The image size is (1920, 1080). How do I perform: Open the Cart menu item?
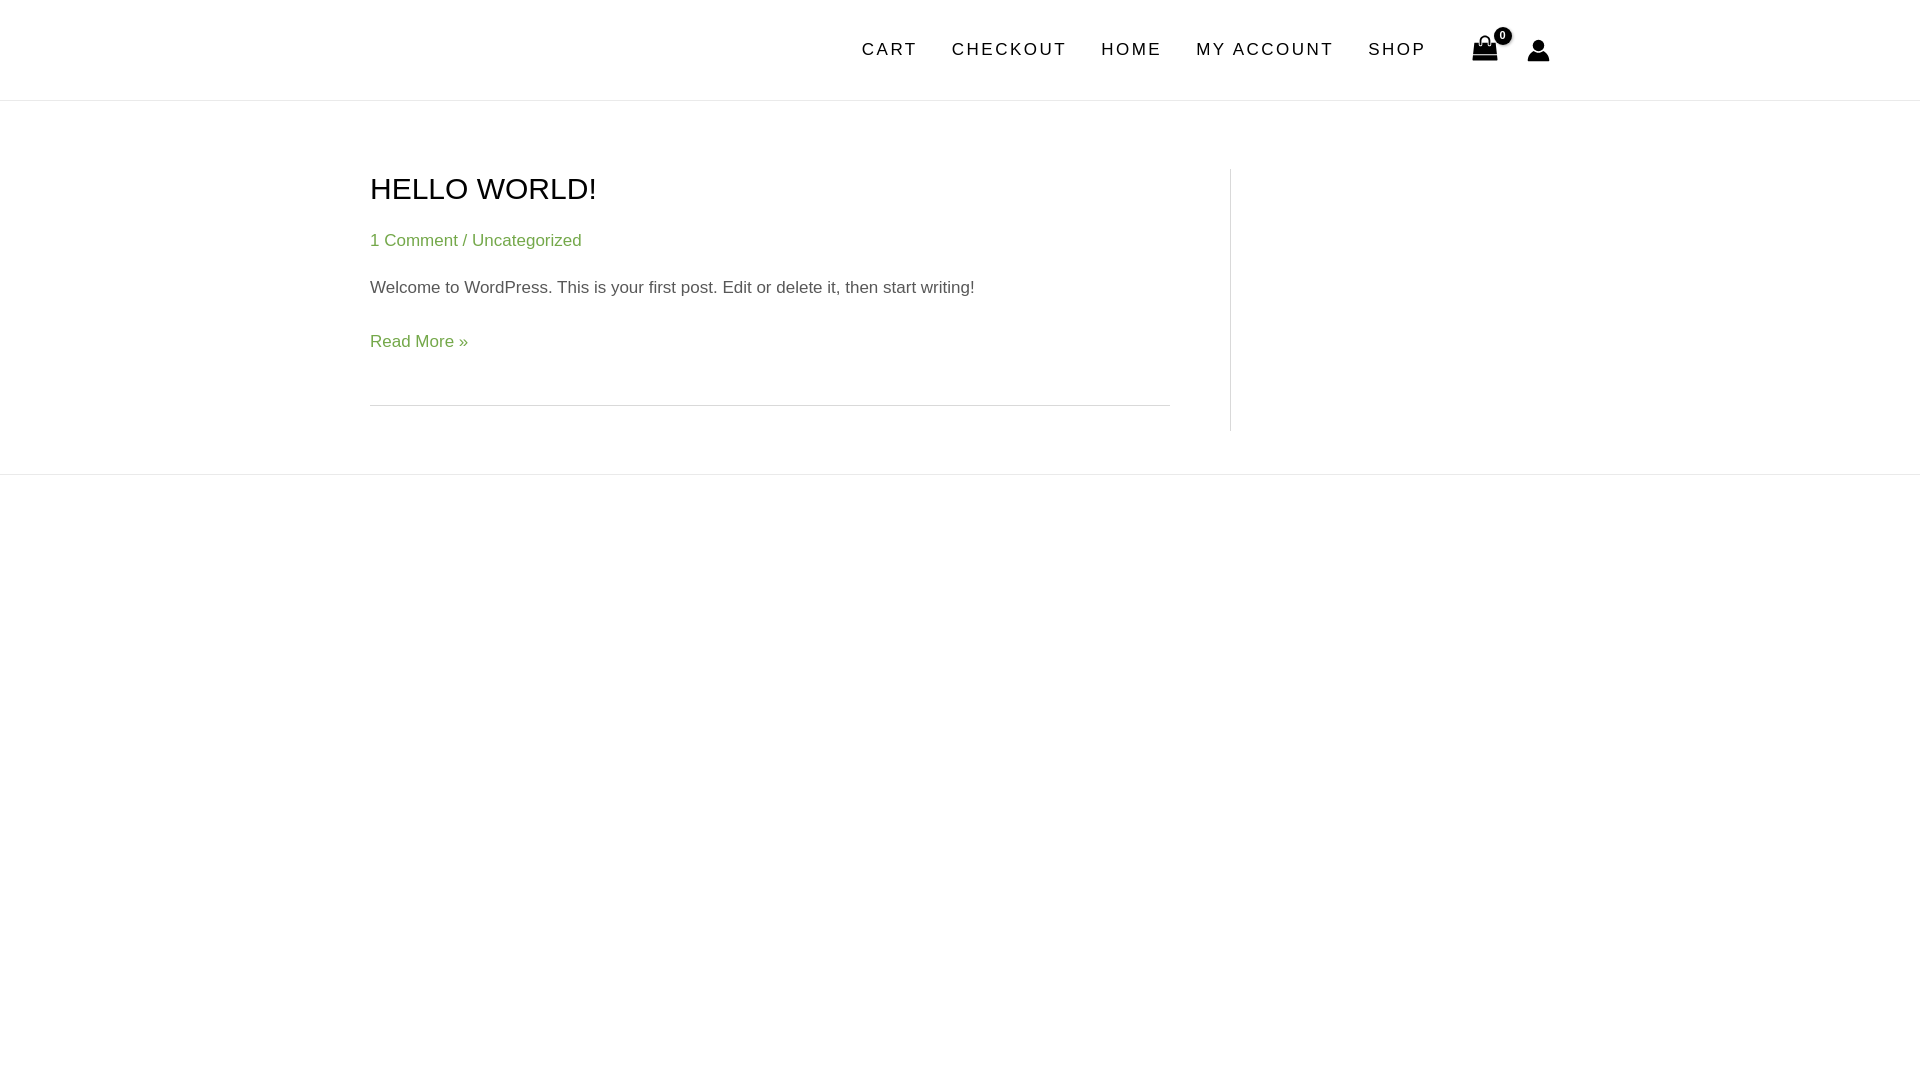[889, 50]
